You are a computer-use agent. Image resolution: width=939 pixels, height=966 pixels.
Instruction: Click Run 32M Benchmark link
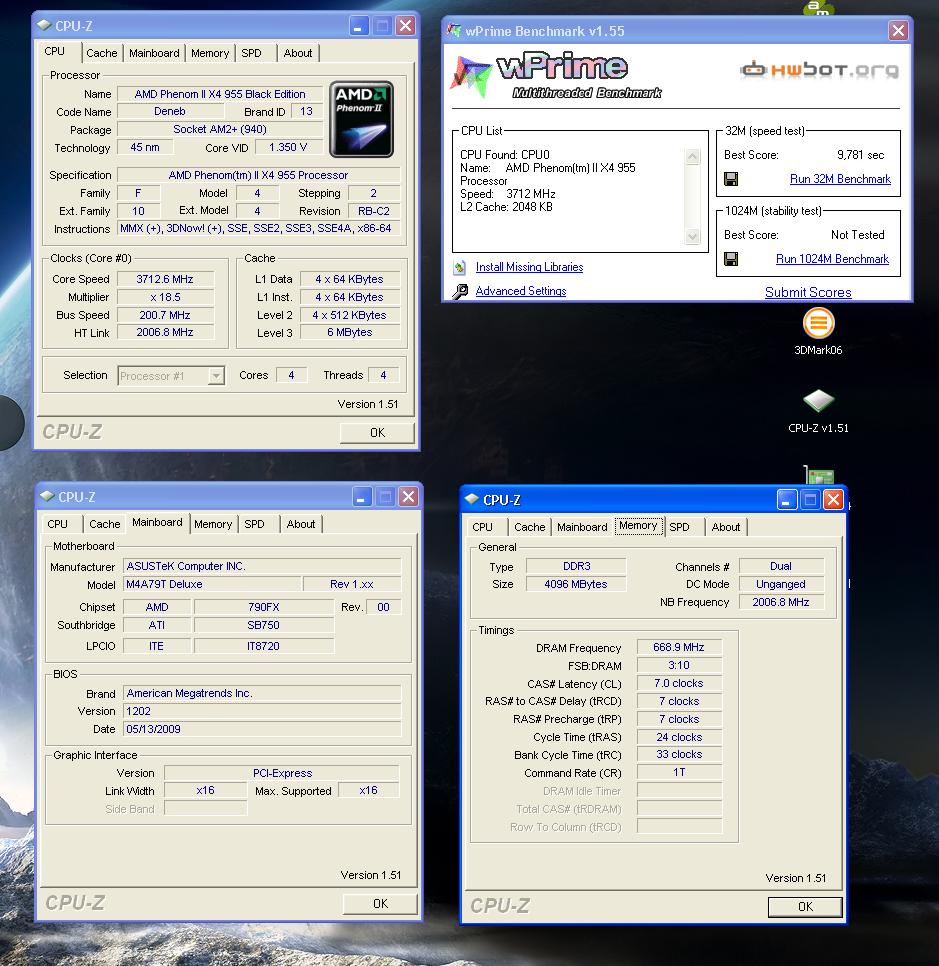click(x=840, y=179)
